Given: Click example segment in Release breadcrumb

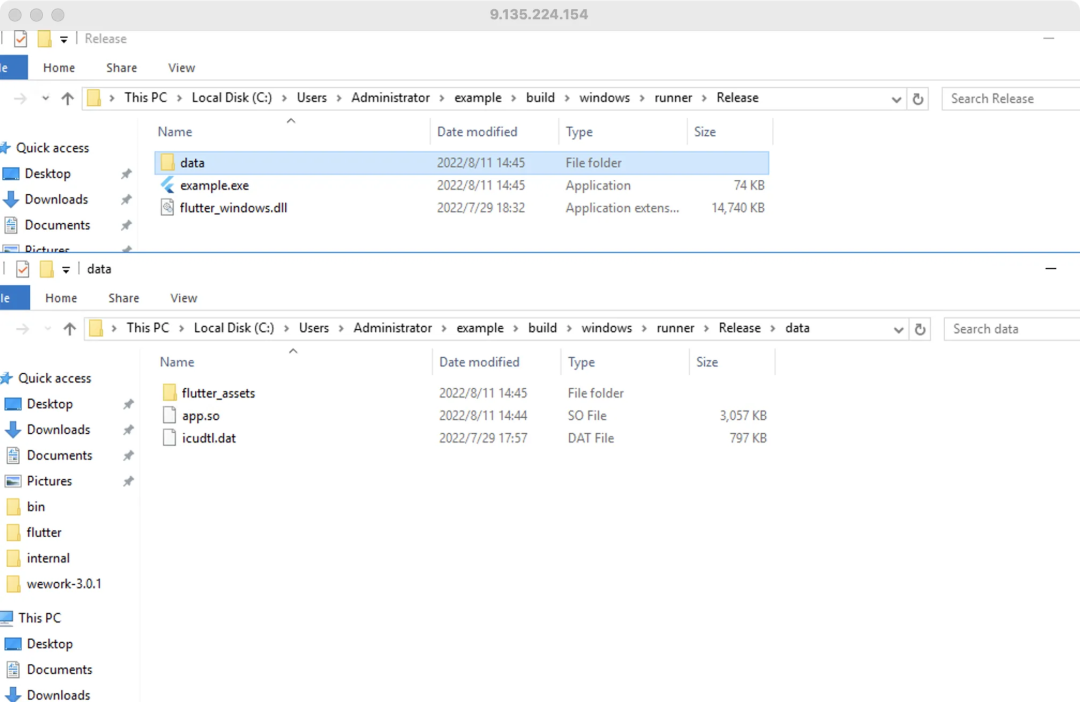Looking at the screenshot, I should pos(477,98).
